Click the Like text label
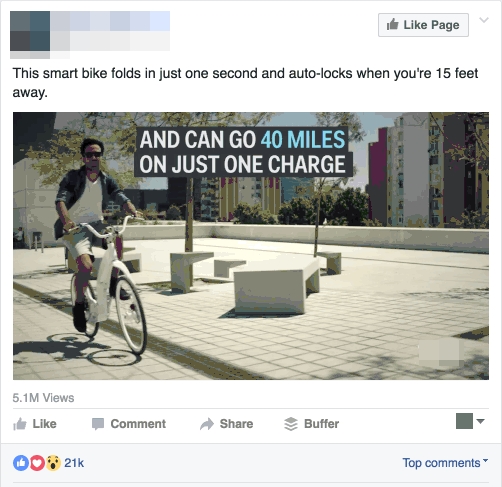Screen dimensions: 502x487 pyautogui.click(x=44, y=424)
